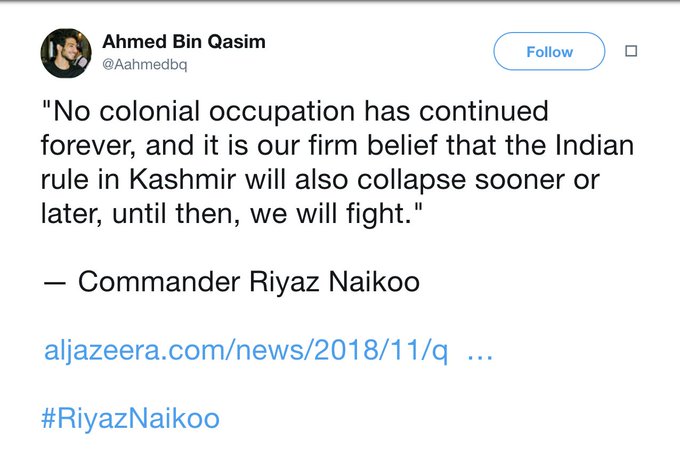Follow Ahmed Bin Qasim

click(x=550, y=52)
